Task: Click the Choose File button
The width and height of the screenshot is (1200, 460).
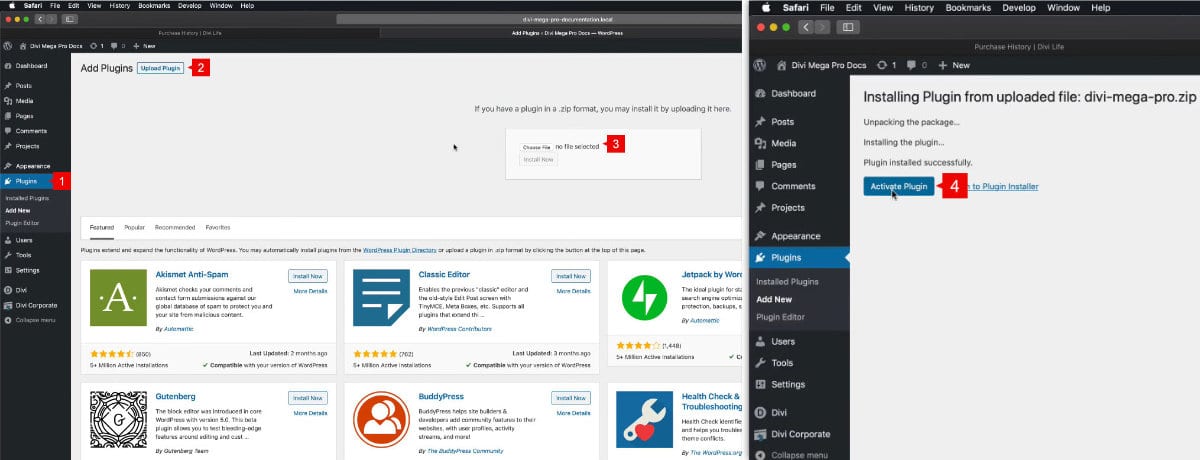Action: coord(537,147)
